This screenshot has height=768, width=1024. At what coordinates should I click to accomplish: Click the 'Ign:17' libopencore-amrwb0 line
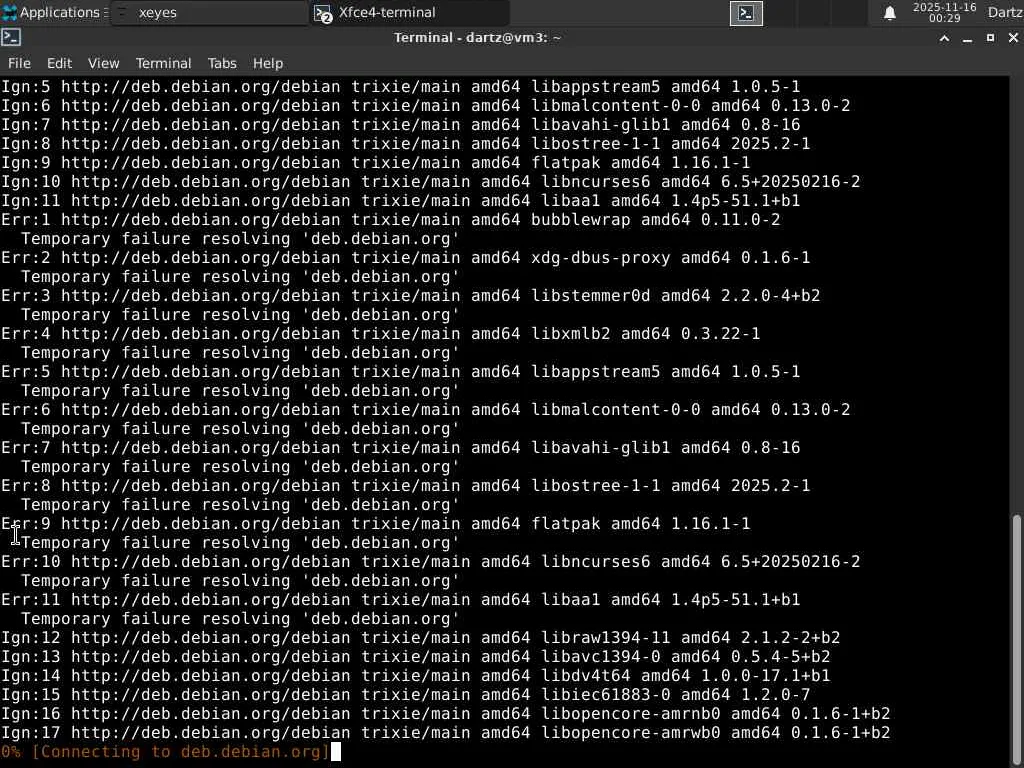tap(446, 732)
